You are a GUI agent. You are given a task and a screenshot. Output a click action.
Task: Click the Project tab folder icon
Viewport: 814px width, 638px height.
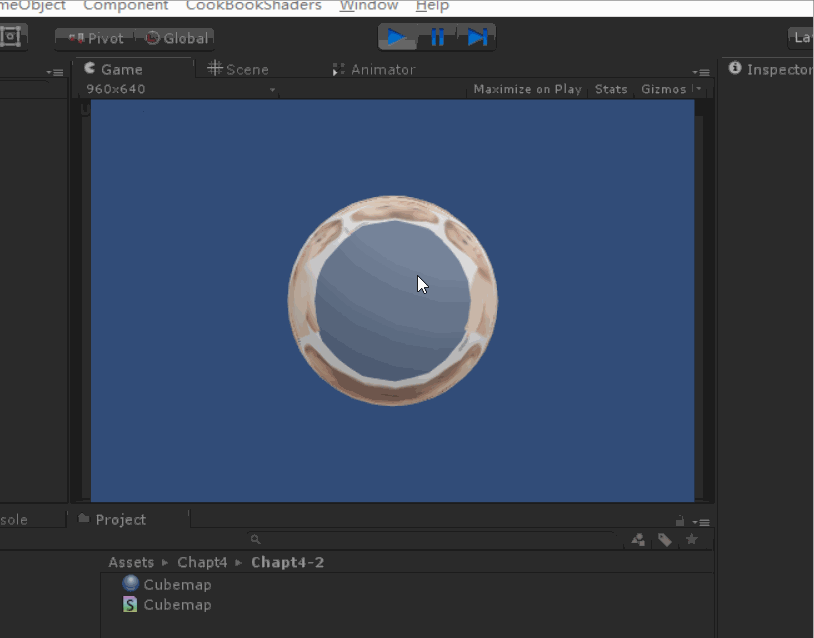point(84,518)
